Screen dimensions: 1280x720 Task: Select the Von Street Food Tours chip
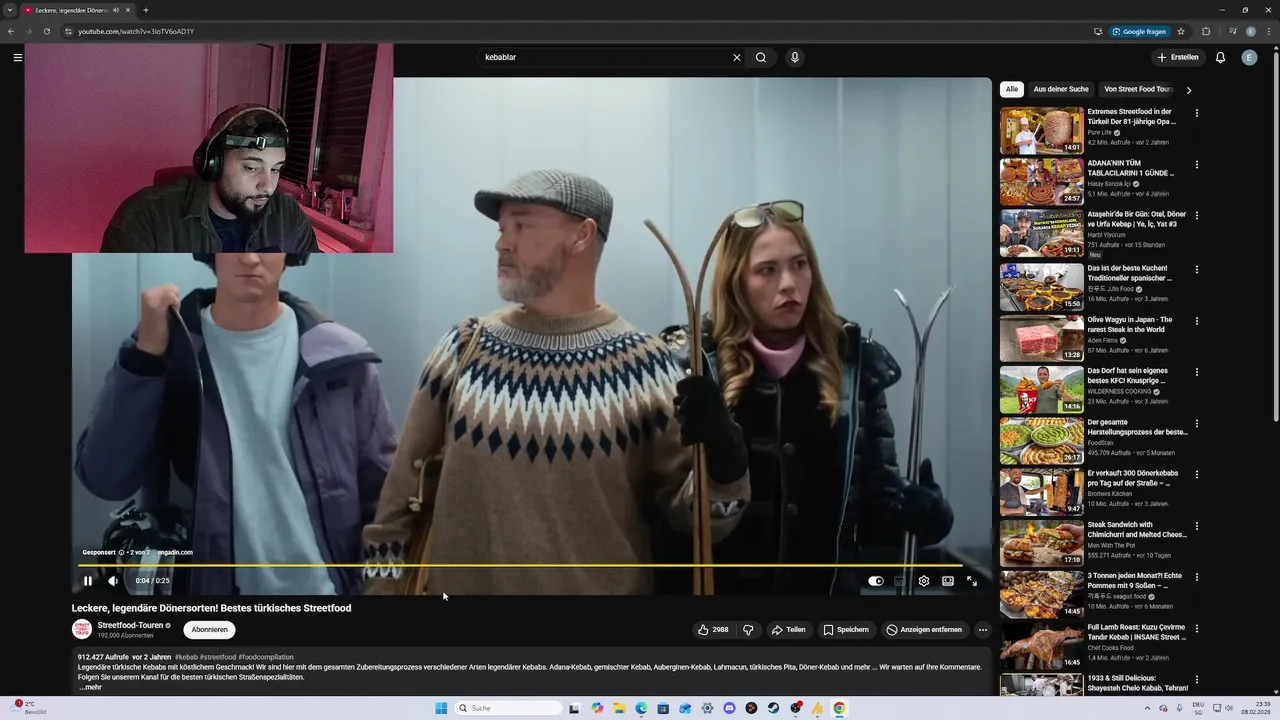click(1138, 89)
